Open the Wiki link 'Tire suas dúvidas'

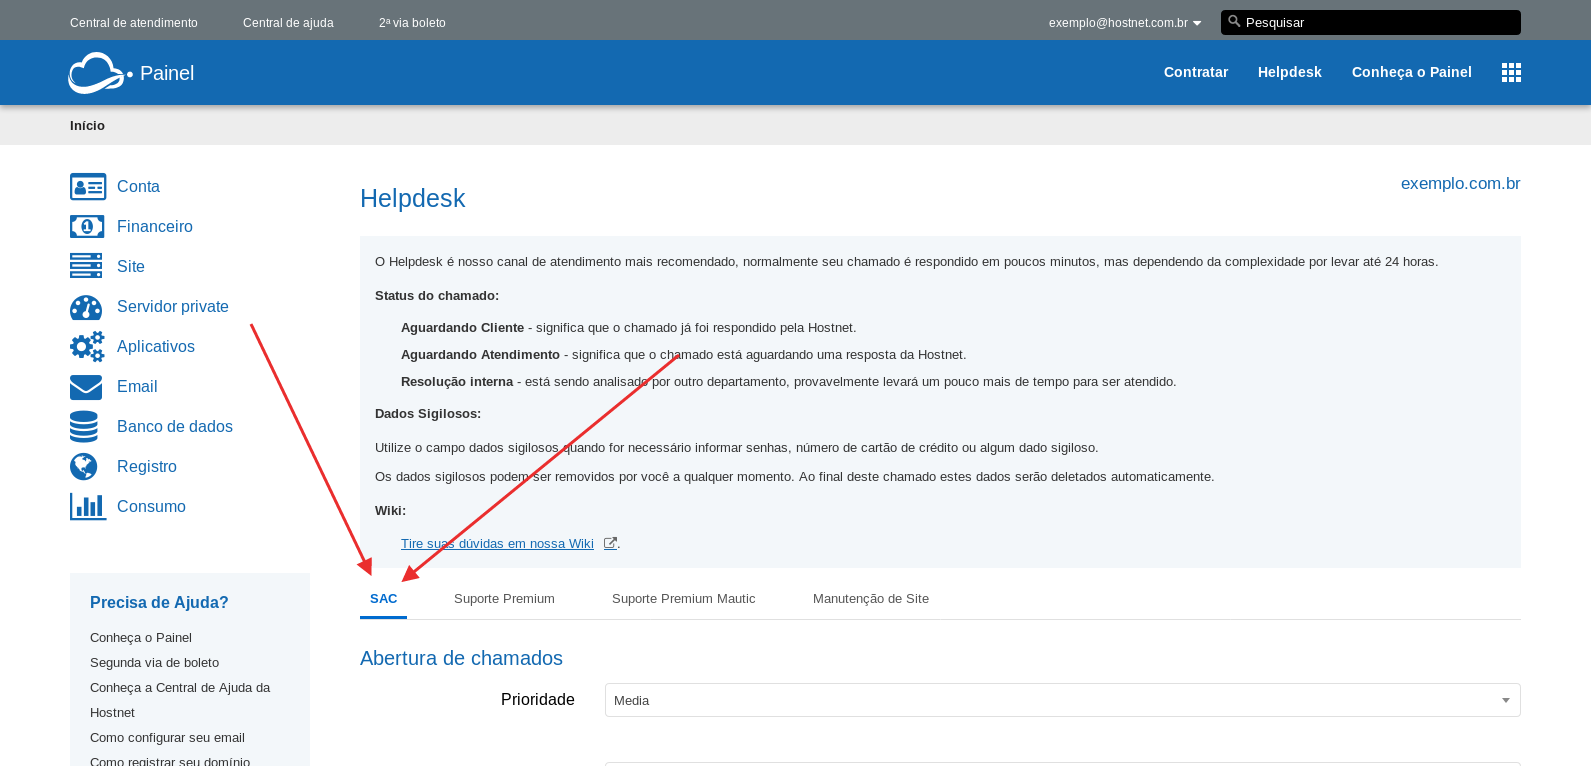coord(497,544)
